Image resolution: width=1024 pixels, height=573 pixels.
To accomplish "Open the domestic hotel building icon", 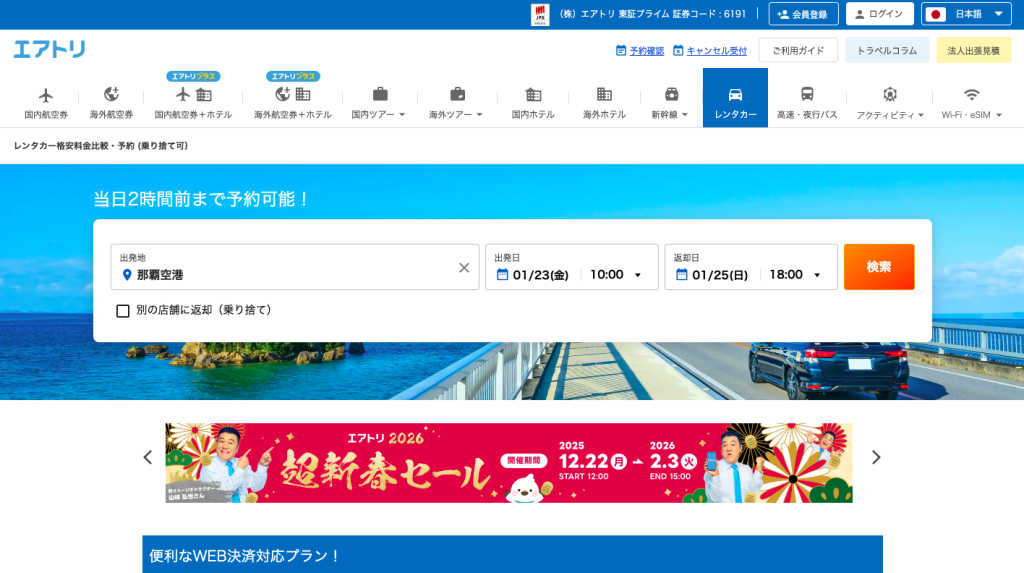I will [x=533, y=95].
